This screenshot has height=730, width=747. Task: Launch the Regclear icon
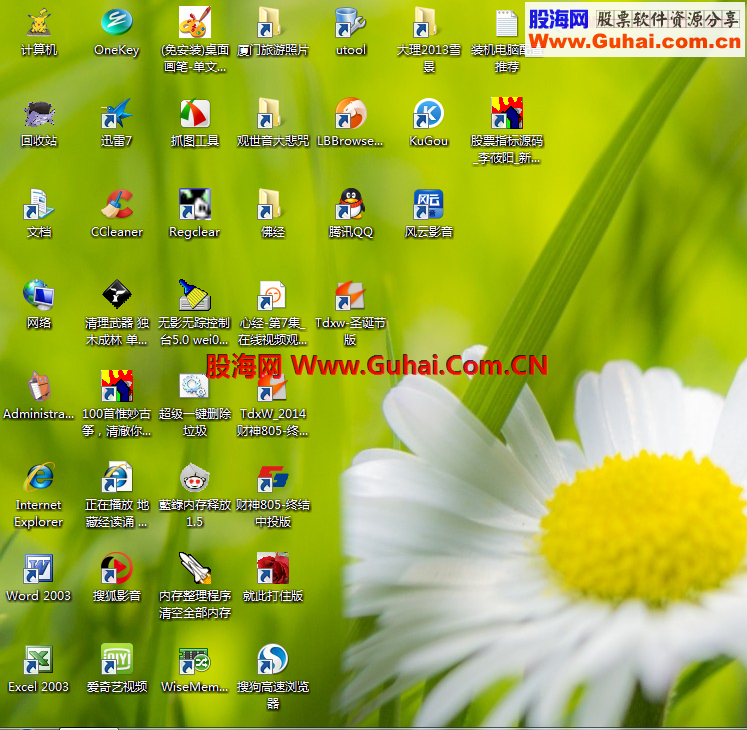click(x=195, y=204)
